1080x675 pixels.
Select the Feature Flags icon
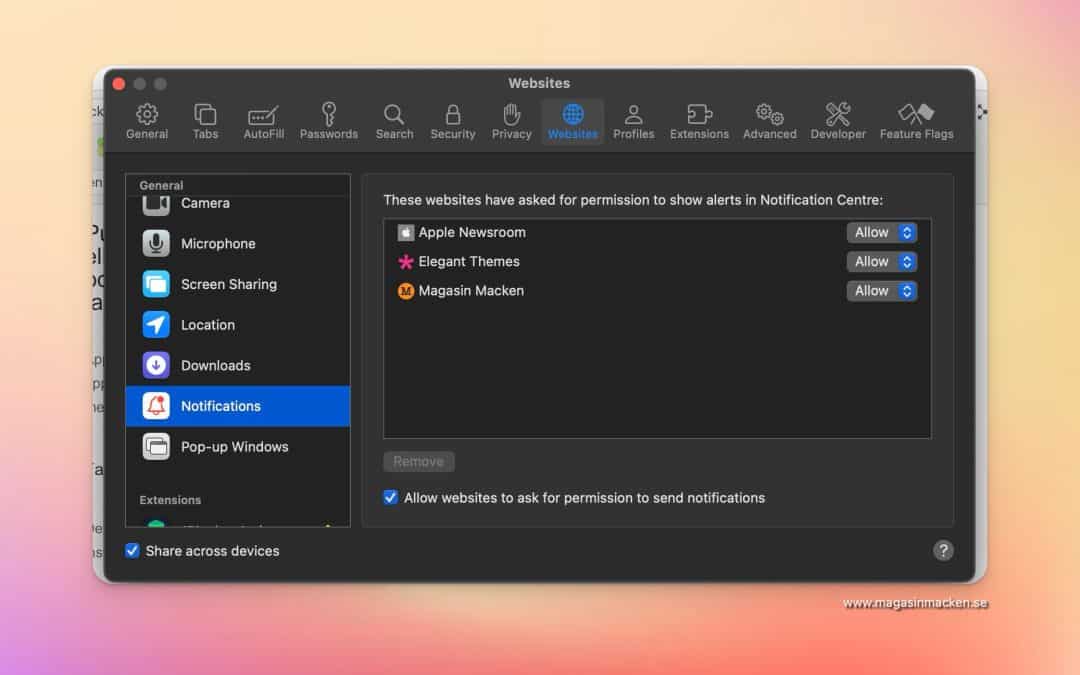(x=916, y=115)
